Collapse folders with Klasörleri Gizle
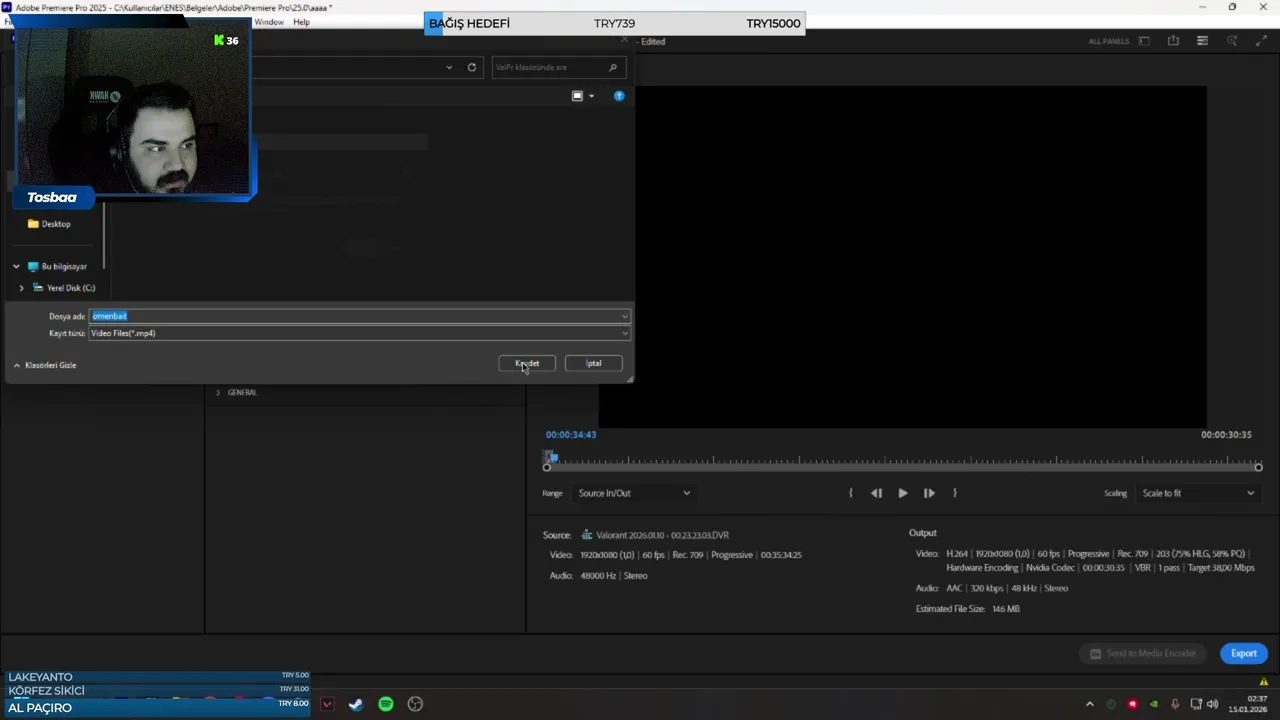This screenshot has width=1280, height=720. coord(45,365)
